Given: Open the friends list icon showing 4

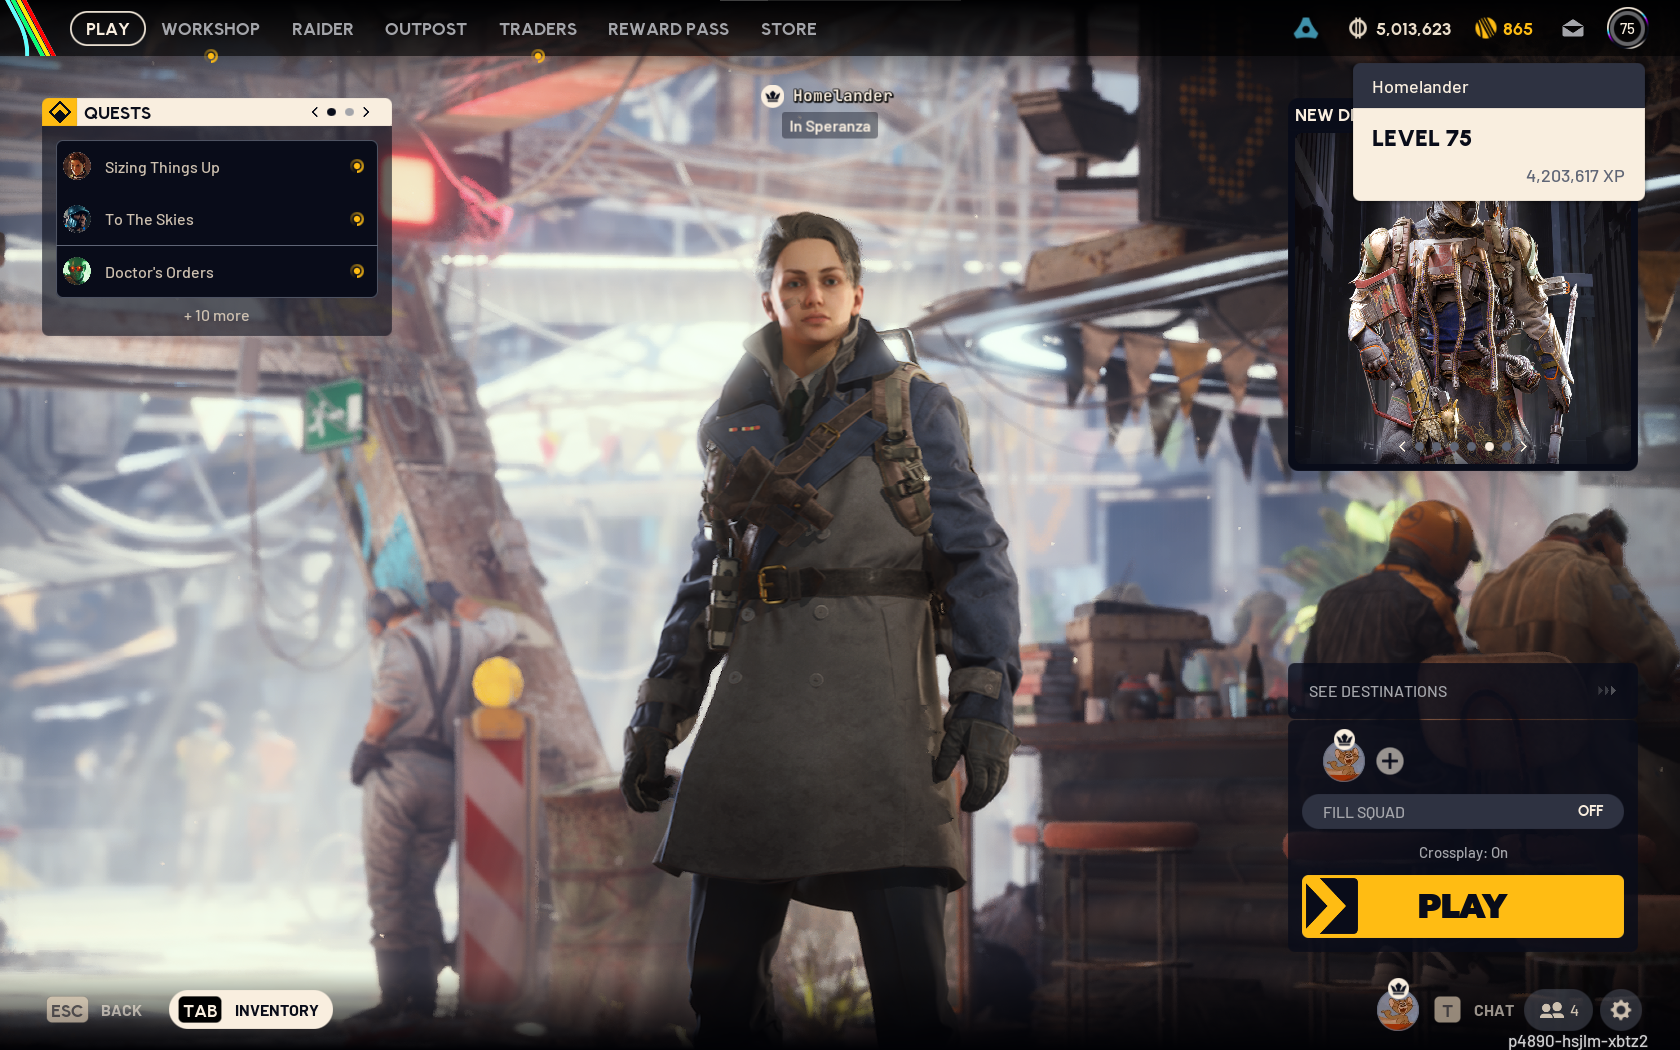Looking at the screenshot, I should [x=1559, y=1010].
